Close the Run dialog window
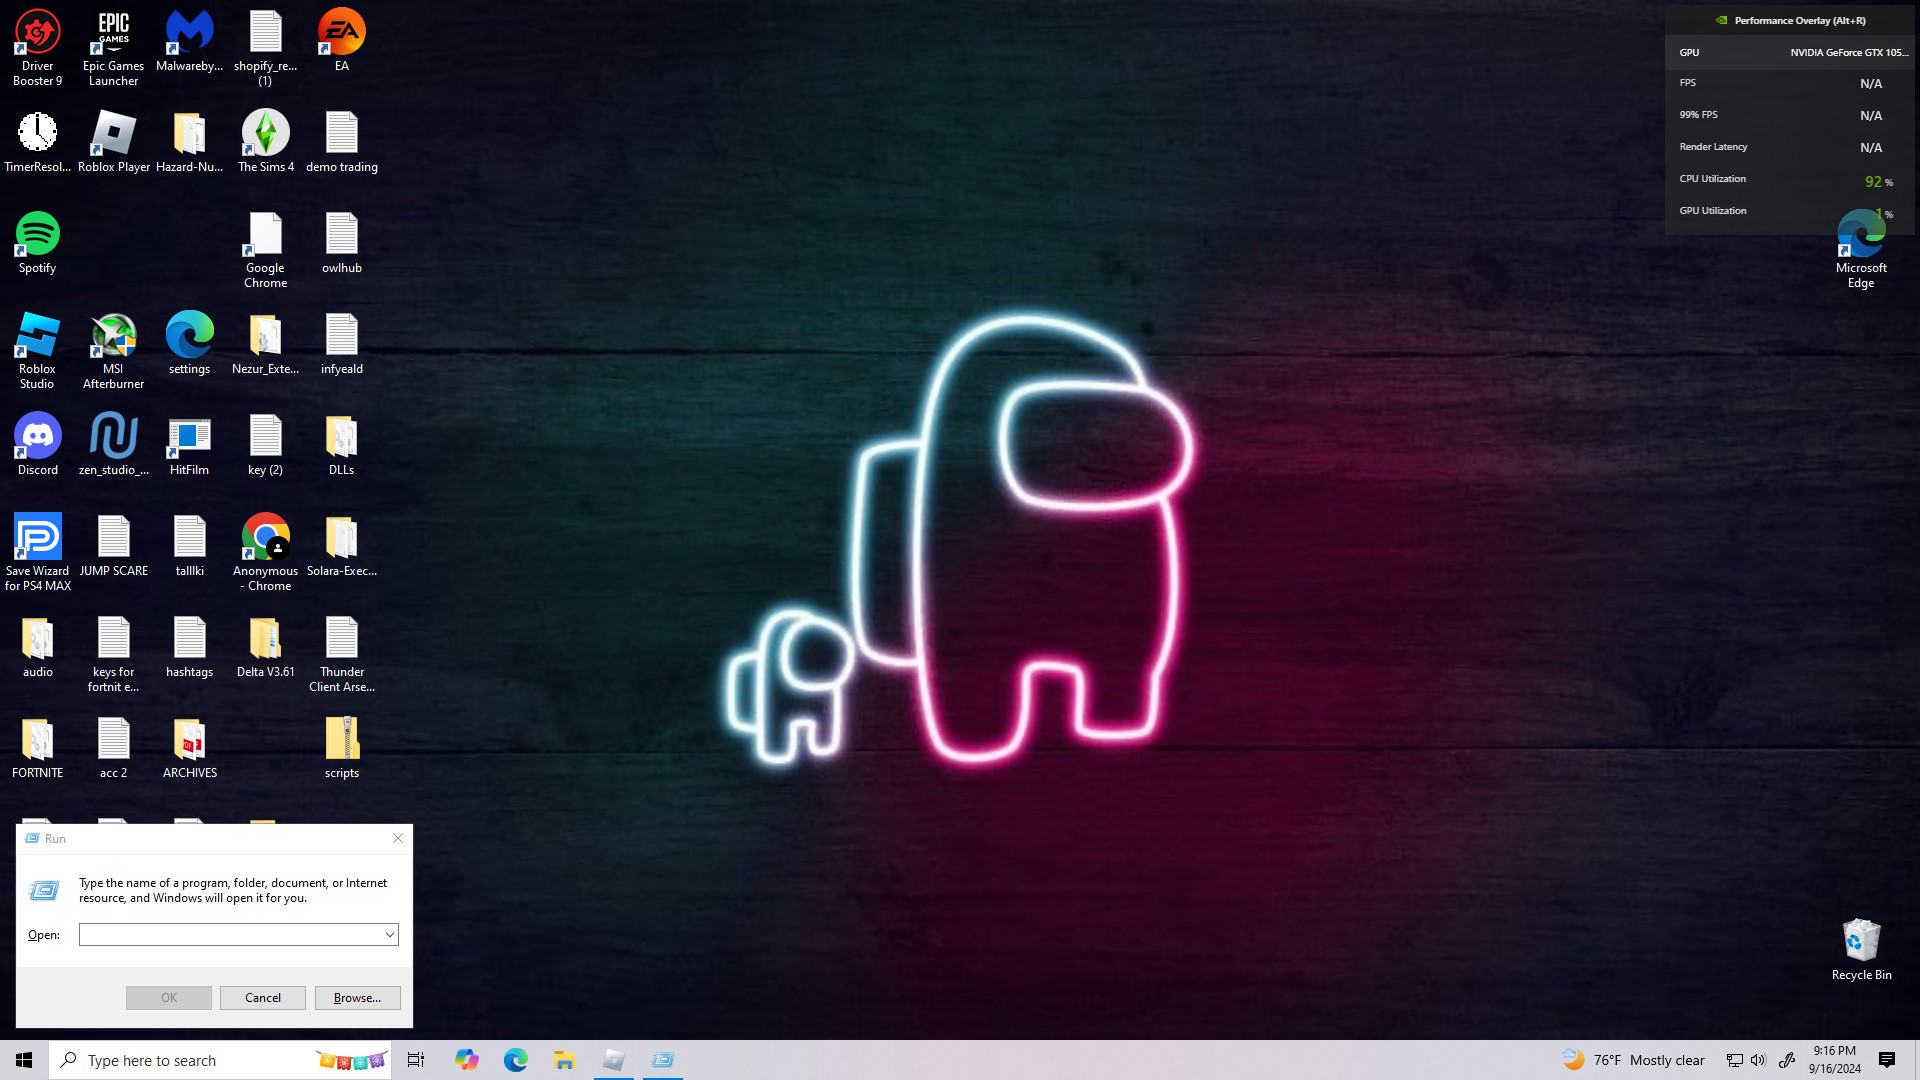The width and height of the screenshot is (1920, 1080). click(x=398, y=838)
